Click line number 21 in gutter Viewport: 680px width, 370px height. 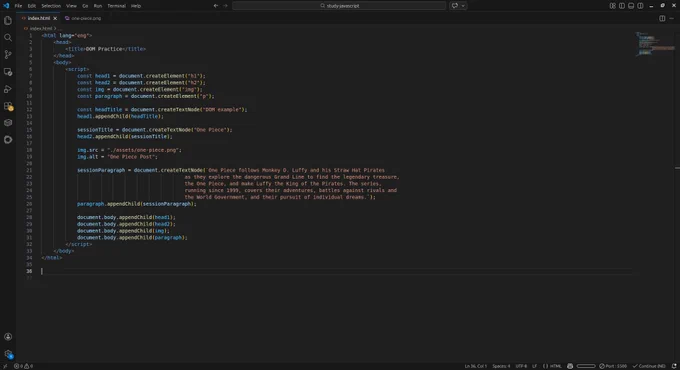(29, 170)
